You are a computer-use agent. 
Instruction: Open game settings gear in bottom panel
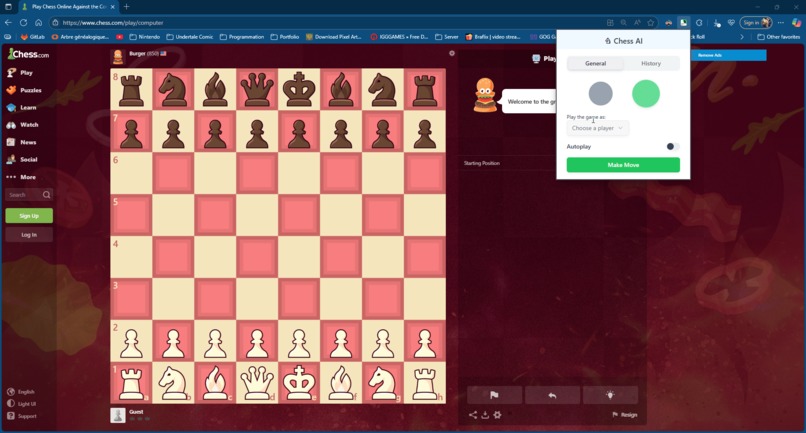497,414
